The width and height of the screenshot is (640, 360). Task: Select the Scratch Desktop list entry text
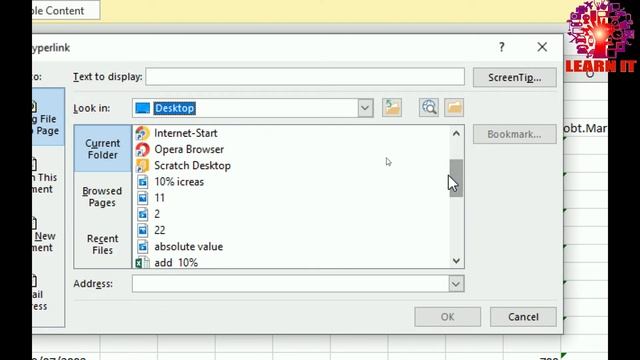[x=192, y=166]
